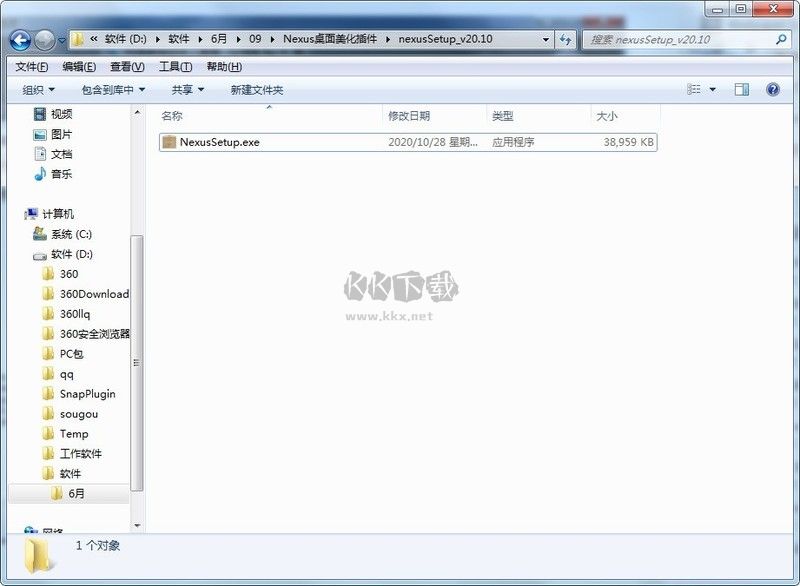Viewport: 800px width, 586px height.
Task: Open the 编辑(E) menu
Action: [79, 67]
